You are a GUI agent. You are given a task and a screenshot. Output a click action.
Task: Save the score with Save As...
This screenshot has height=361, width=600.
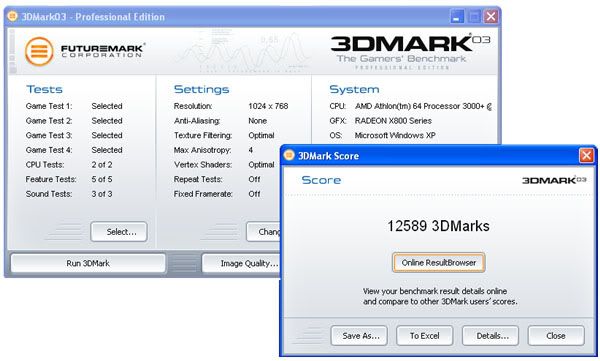359,336
